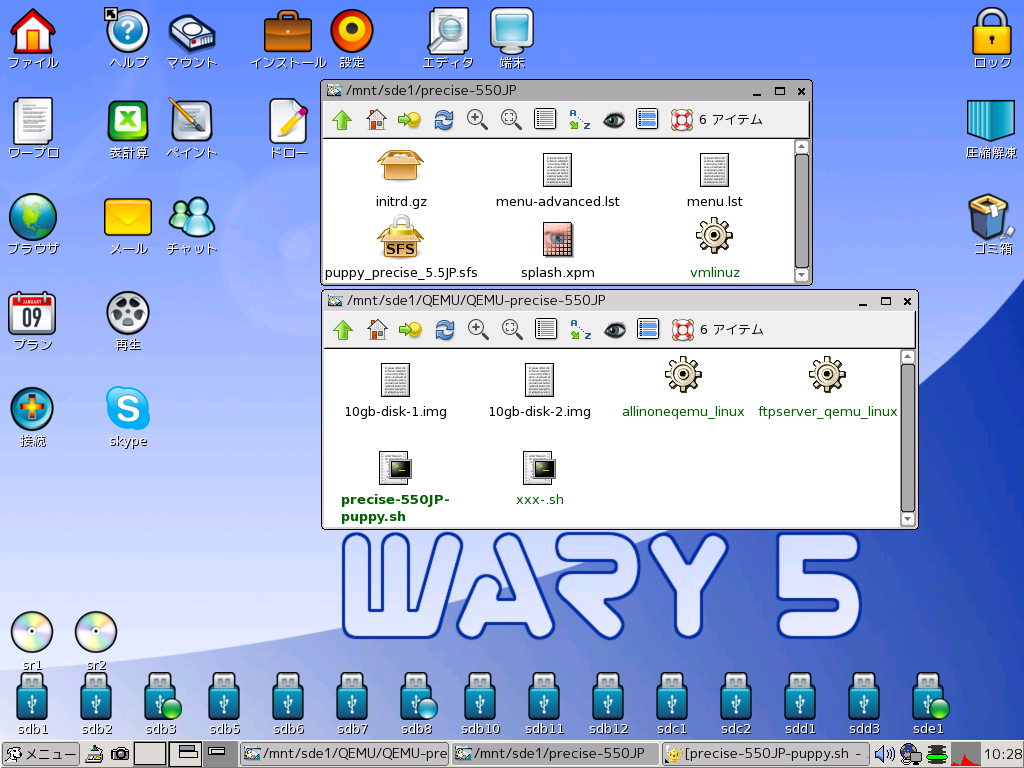The height and width of the screenshot is (768, 1024).
Task: Go up a directory in QEMU-precise-550JP window
Action: 344,330
